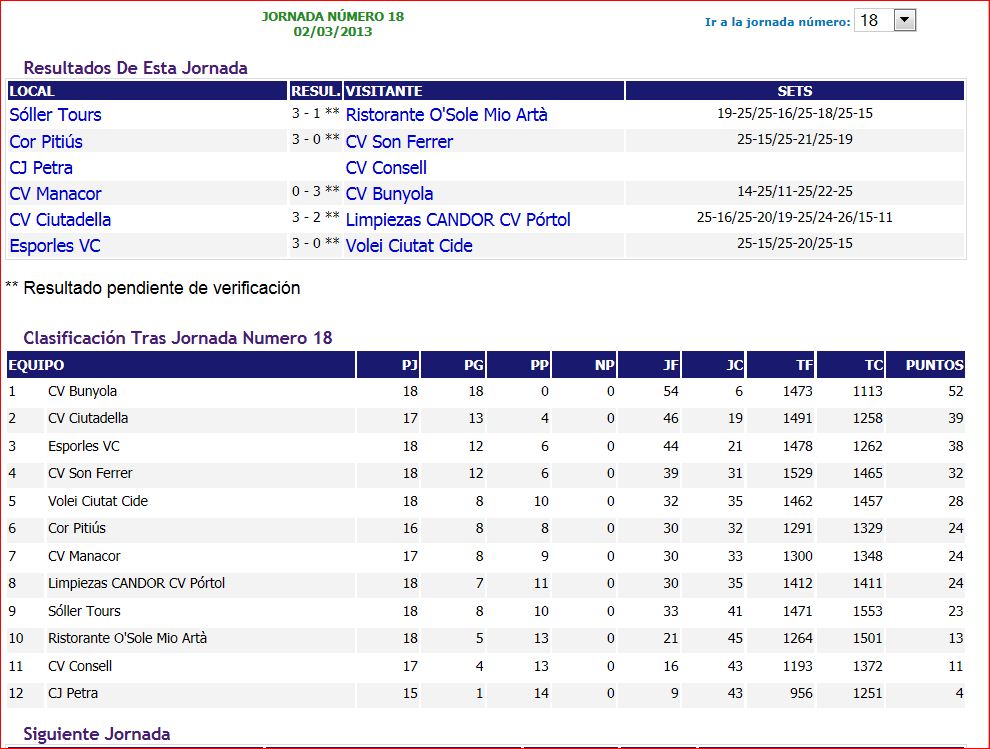The width and height of the screenshot is (990, 749).
Task: Click the PG column header
Action: 453,365
